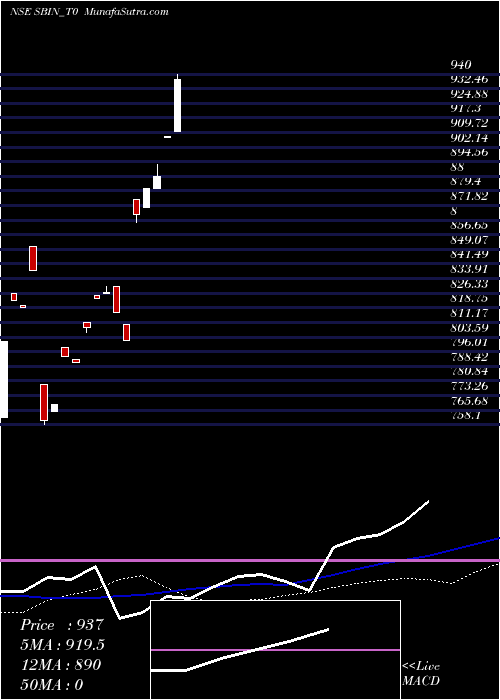This screenshot has width=500, height=700.
Task: Click the '12MA : 890' readout
Action: tap(61, 665)
